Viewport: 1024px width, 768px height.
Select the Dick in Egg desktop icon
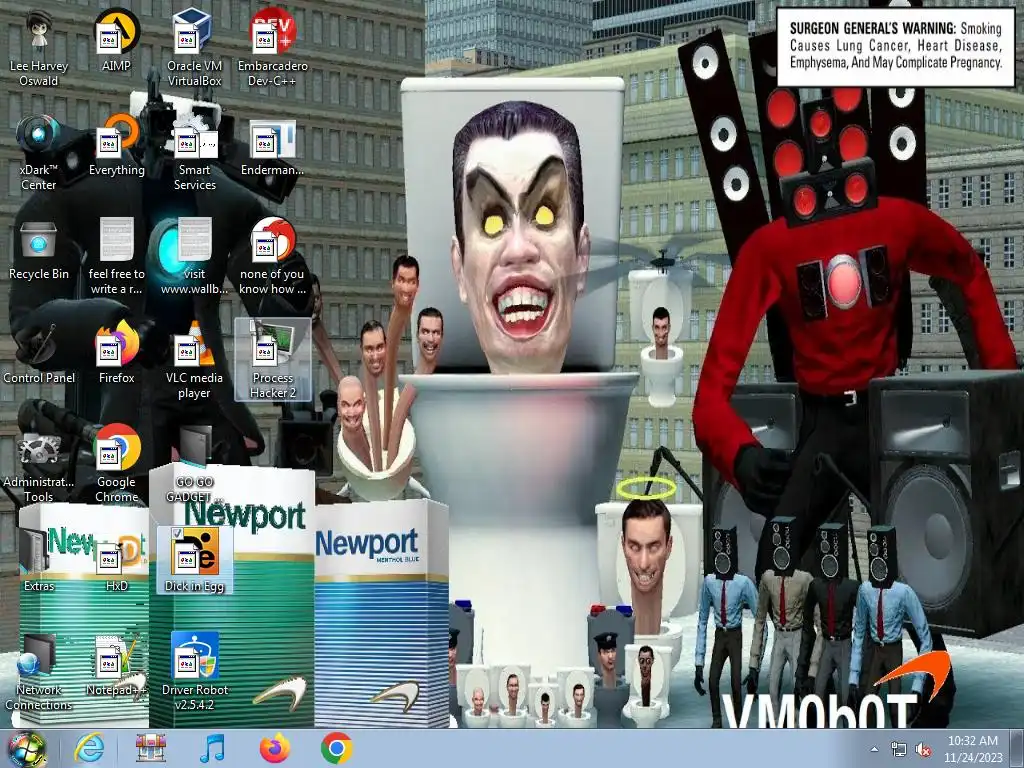(x=195, y=560)
